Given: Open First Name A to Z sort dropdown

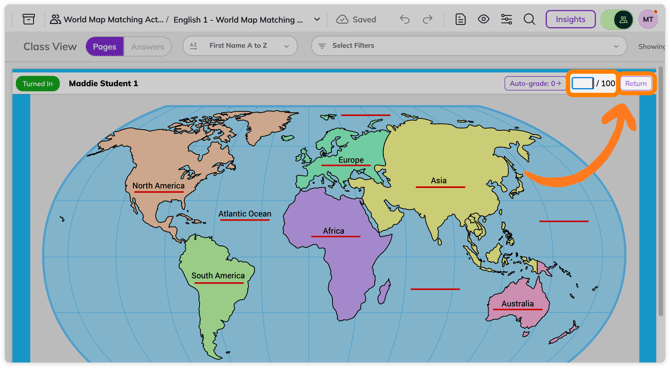Looking at the screenshot, I should tap(240, 46).
